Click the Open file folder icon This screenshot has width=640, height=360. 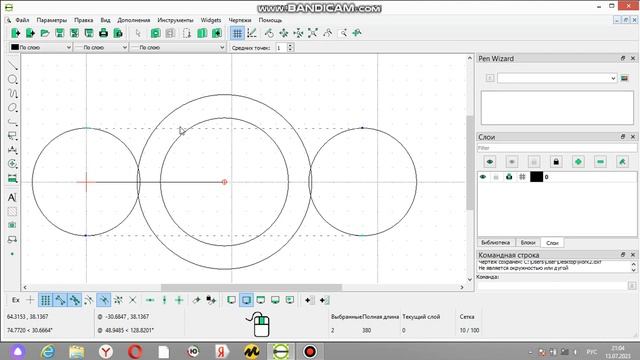coord(45,33)
